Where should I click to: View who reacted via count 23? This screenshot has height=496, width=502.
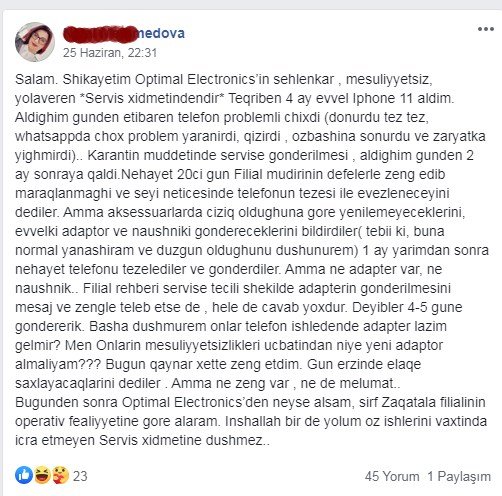(80, 476)
